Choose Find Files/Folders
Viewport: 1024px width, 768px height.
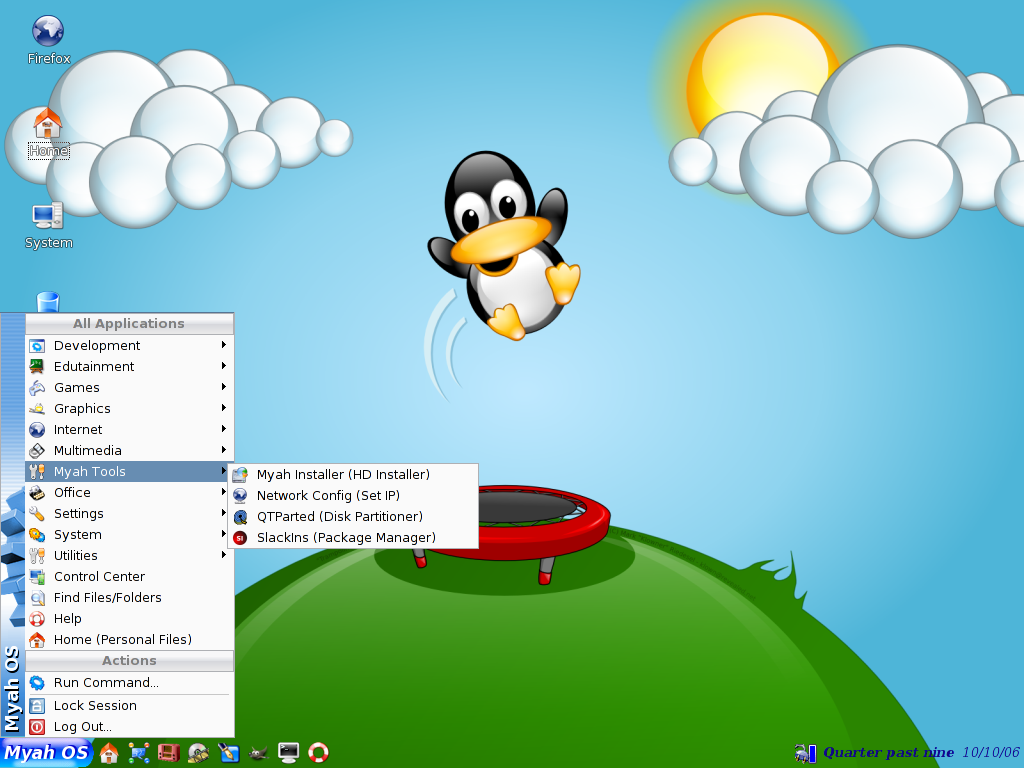pos(129,597)
